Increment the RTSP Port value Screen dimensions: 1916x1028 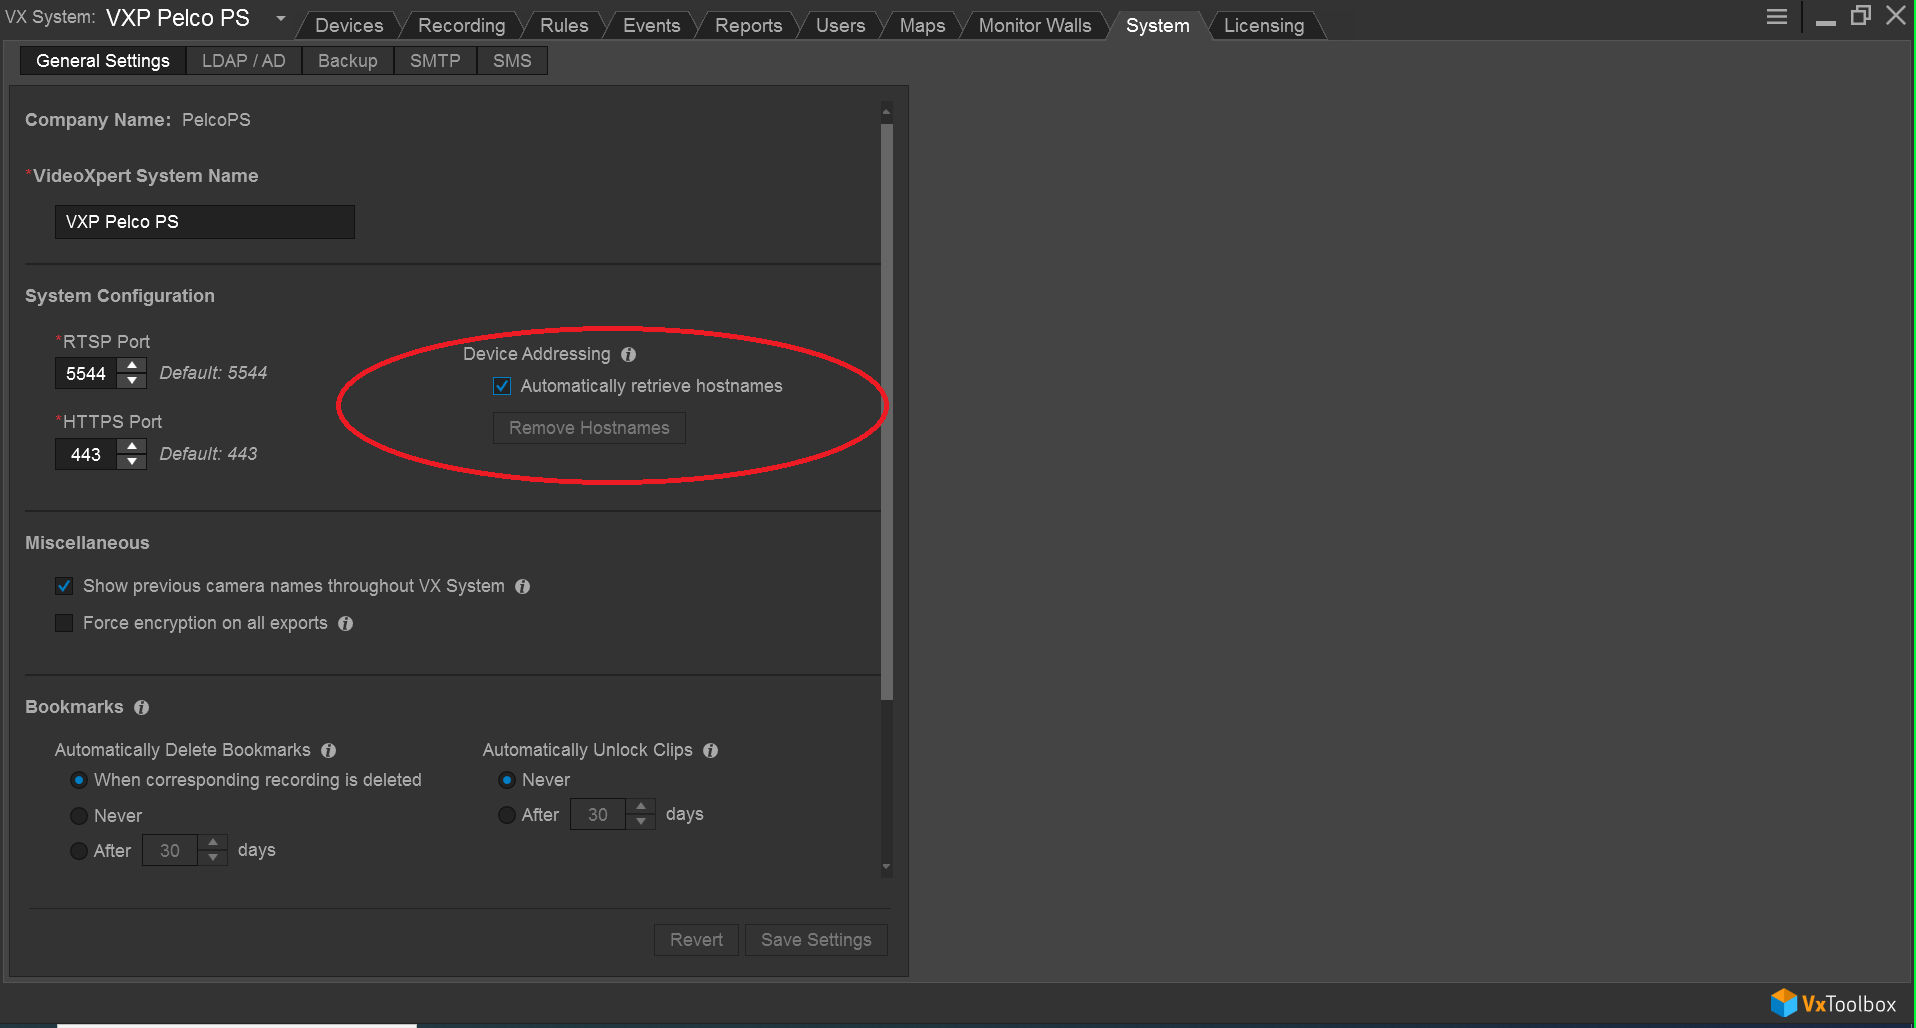(x=131, y=366)
